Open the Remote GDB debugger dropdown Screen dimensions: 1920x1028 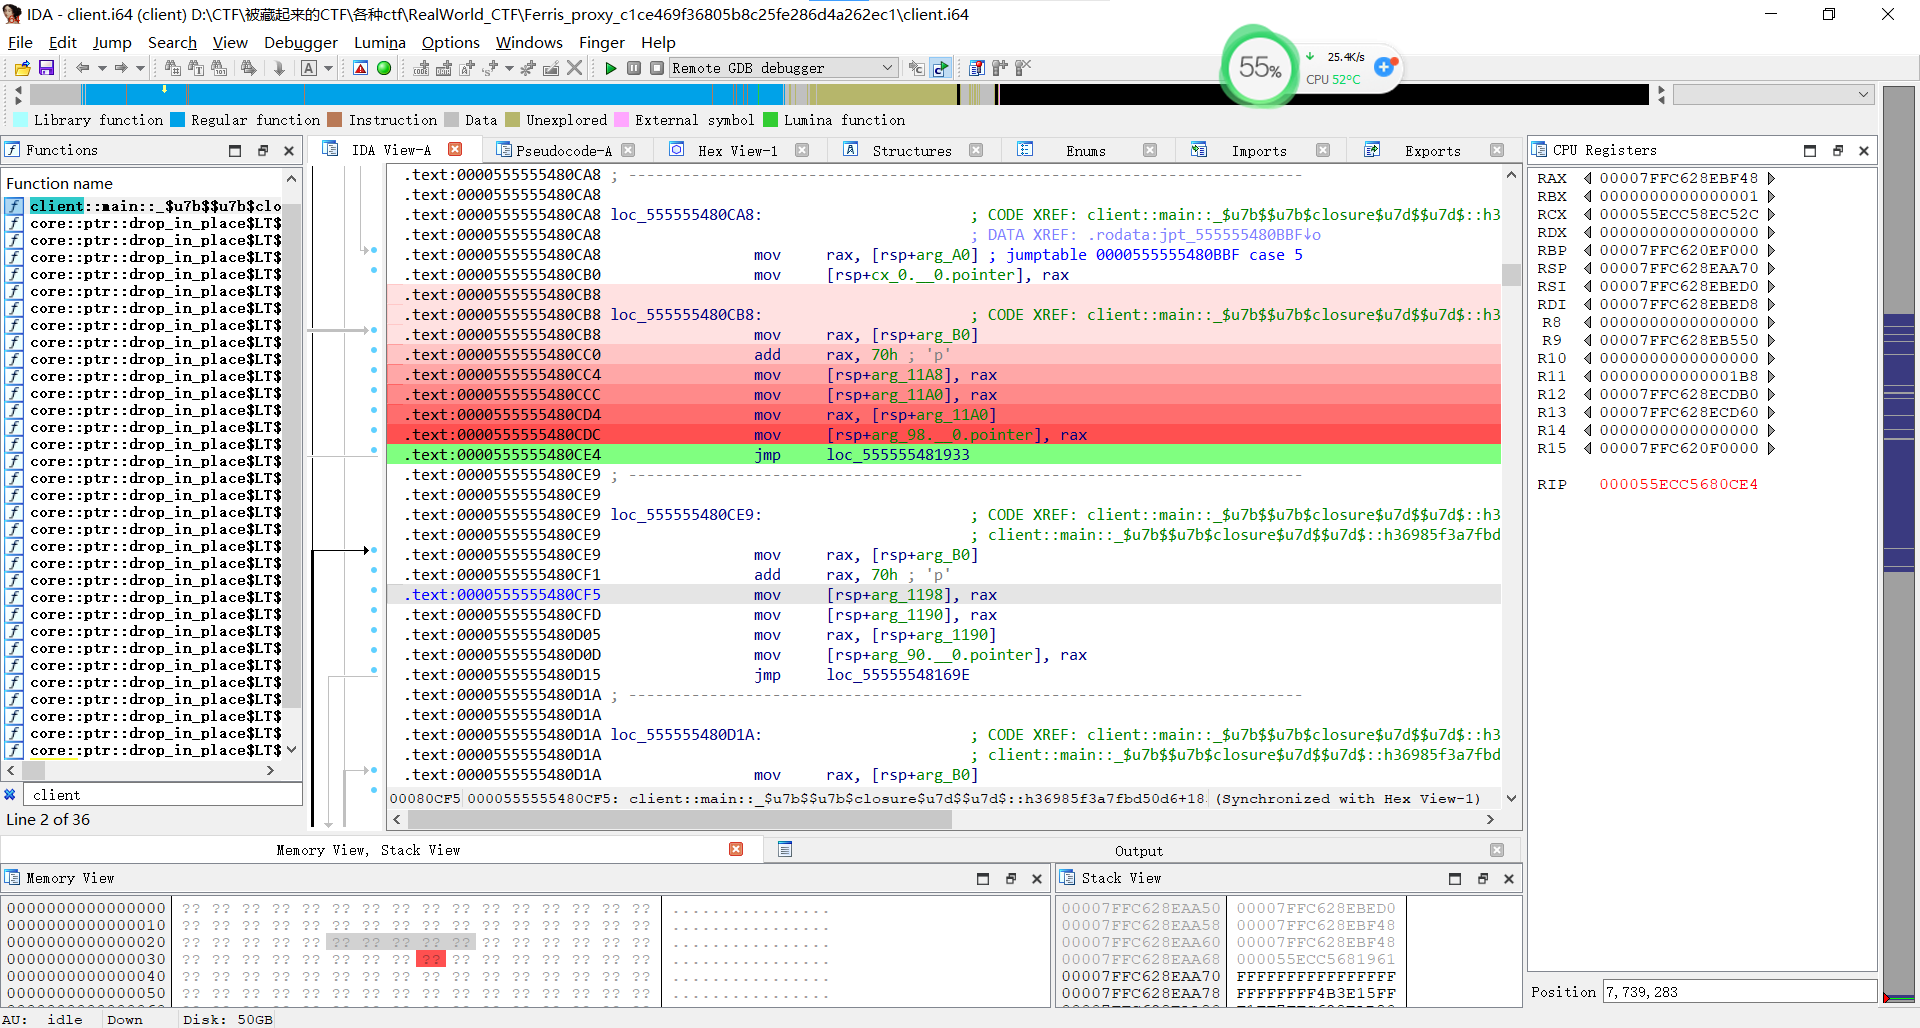click(783, 68)
